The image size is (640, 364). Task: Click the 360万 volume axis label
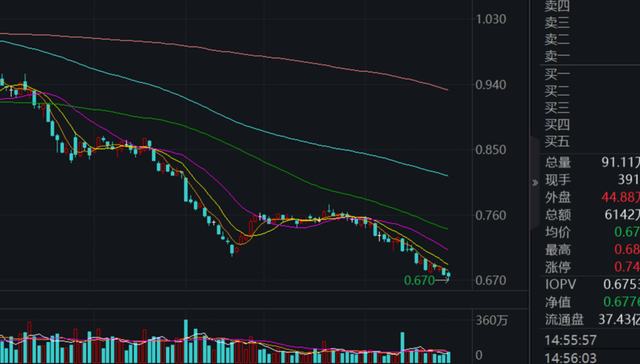coord(492,320)
